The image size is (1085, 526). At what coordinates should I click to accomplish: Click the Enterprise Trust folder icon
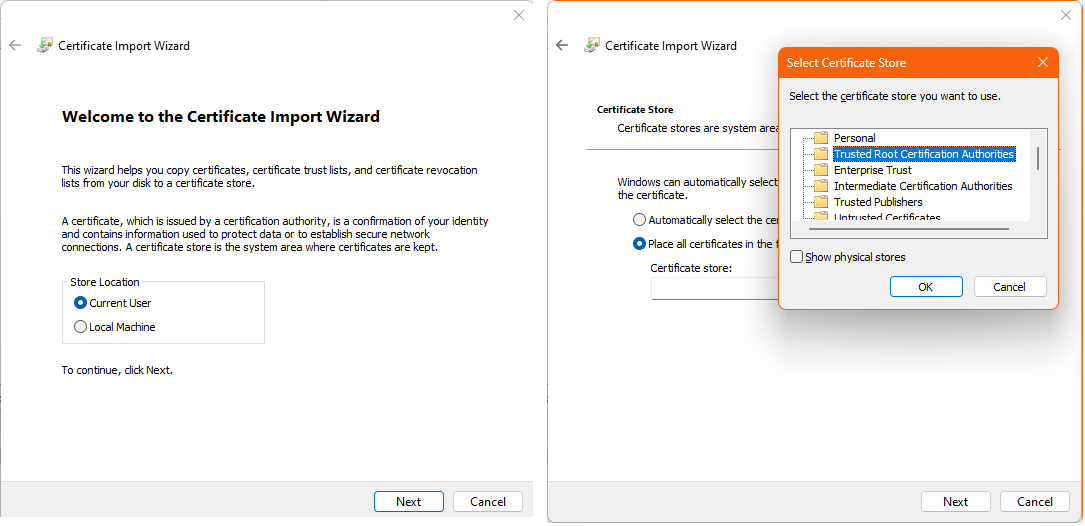point(821,170)
